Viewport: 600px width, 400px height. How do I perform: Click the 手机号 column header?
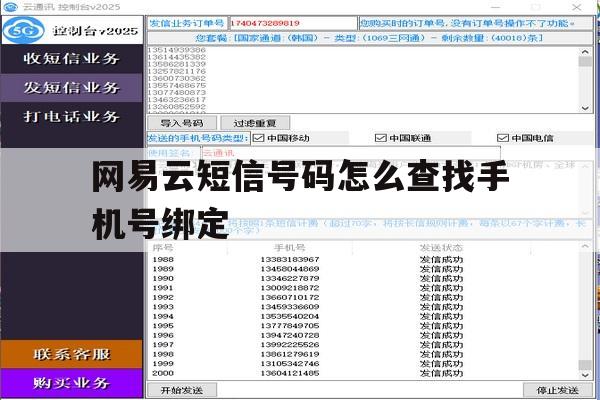(290, 248)
